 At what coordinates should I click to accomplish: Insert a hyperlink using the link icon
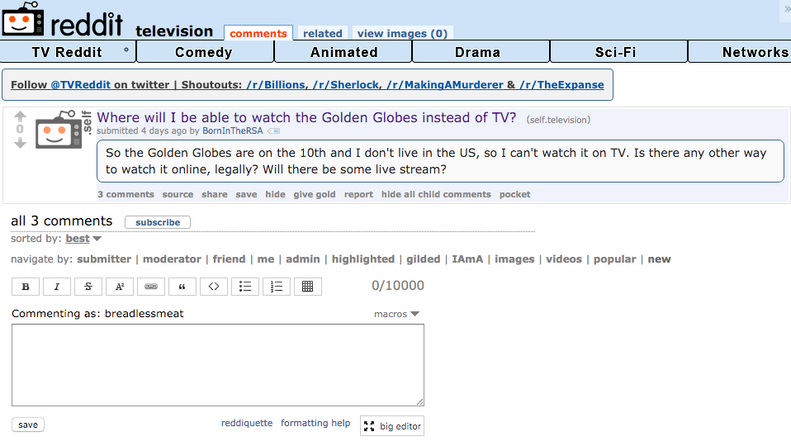(151, 287)
